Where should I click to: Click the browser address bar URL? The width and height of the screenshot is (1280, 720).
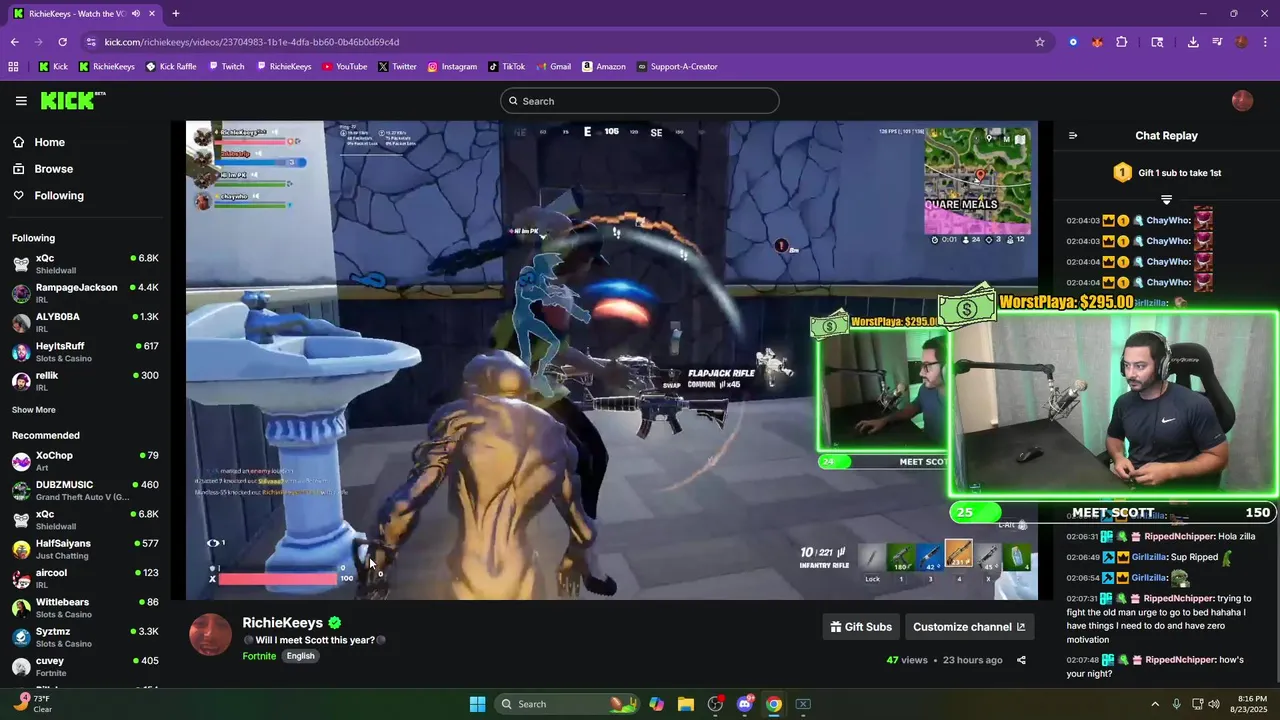[252, 42]
